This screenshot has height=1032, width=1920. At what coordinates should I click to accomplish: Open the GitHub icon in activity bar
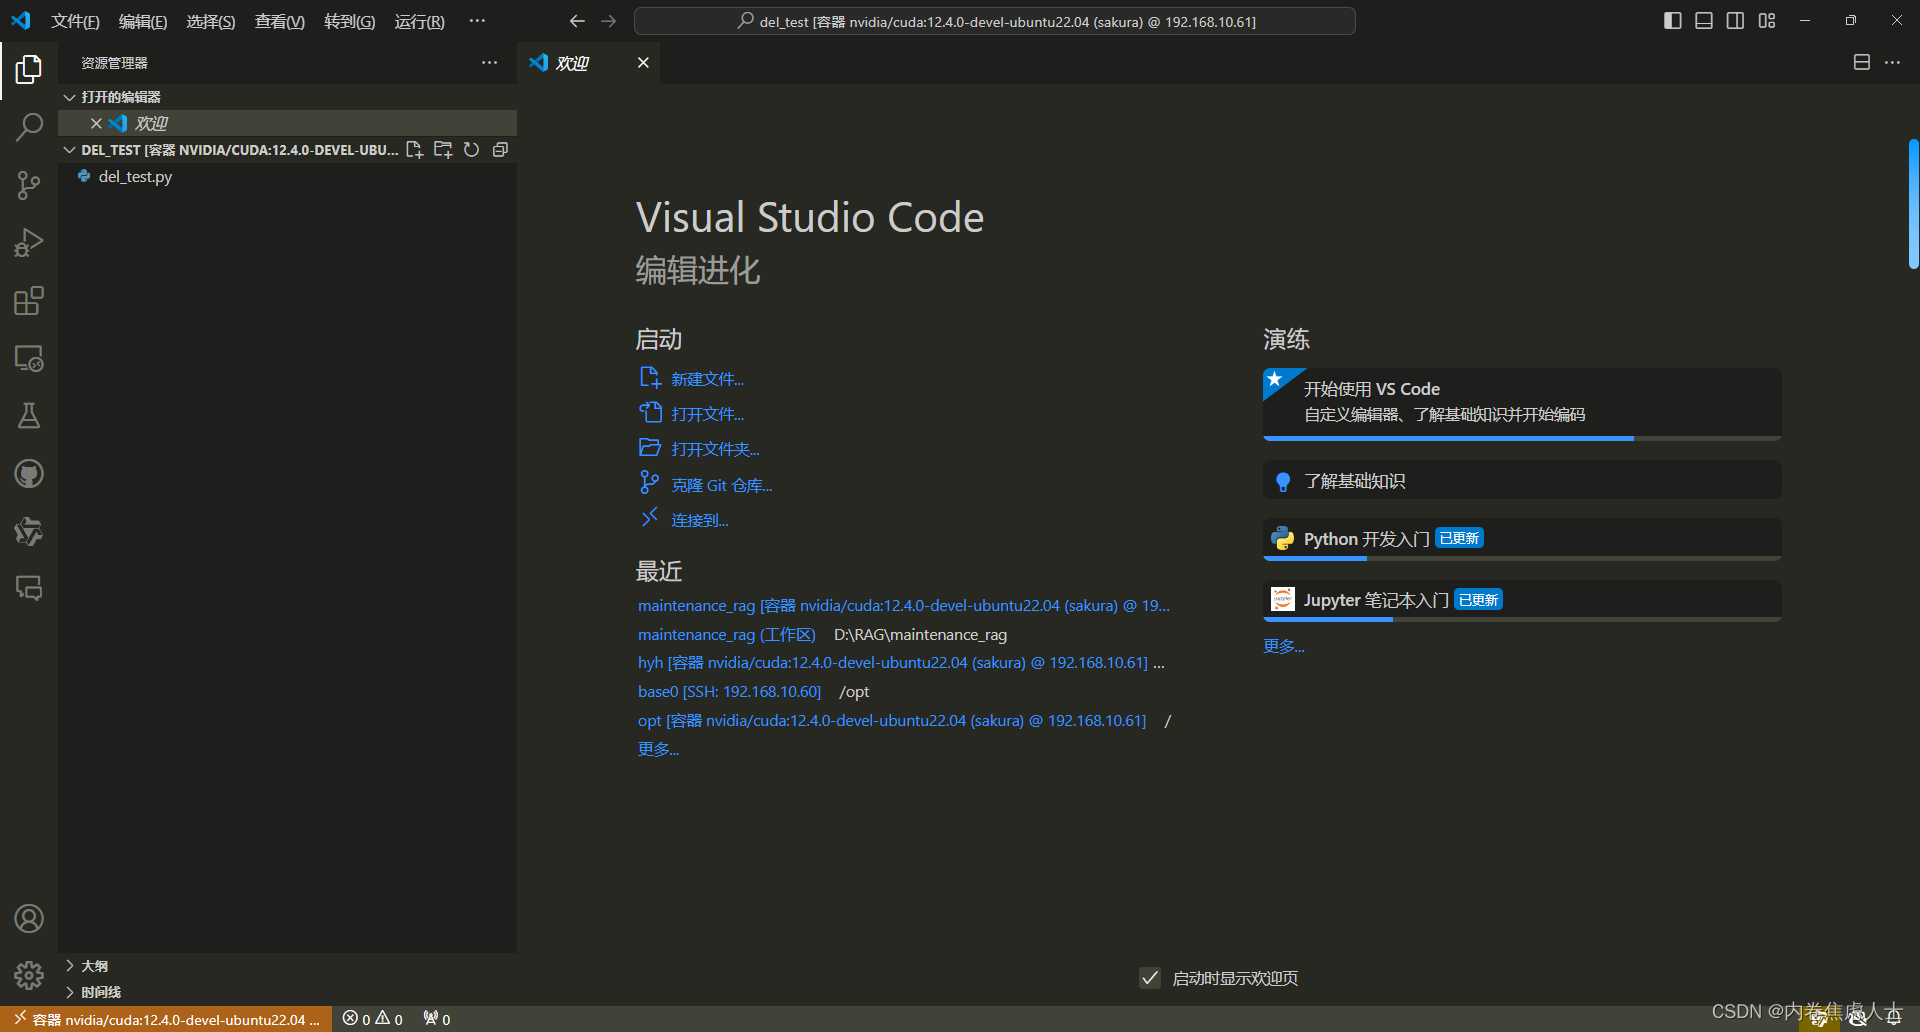[x=29, y=474]
